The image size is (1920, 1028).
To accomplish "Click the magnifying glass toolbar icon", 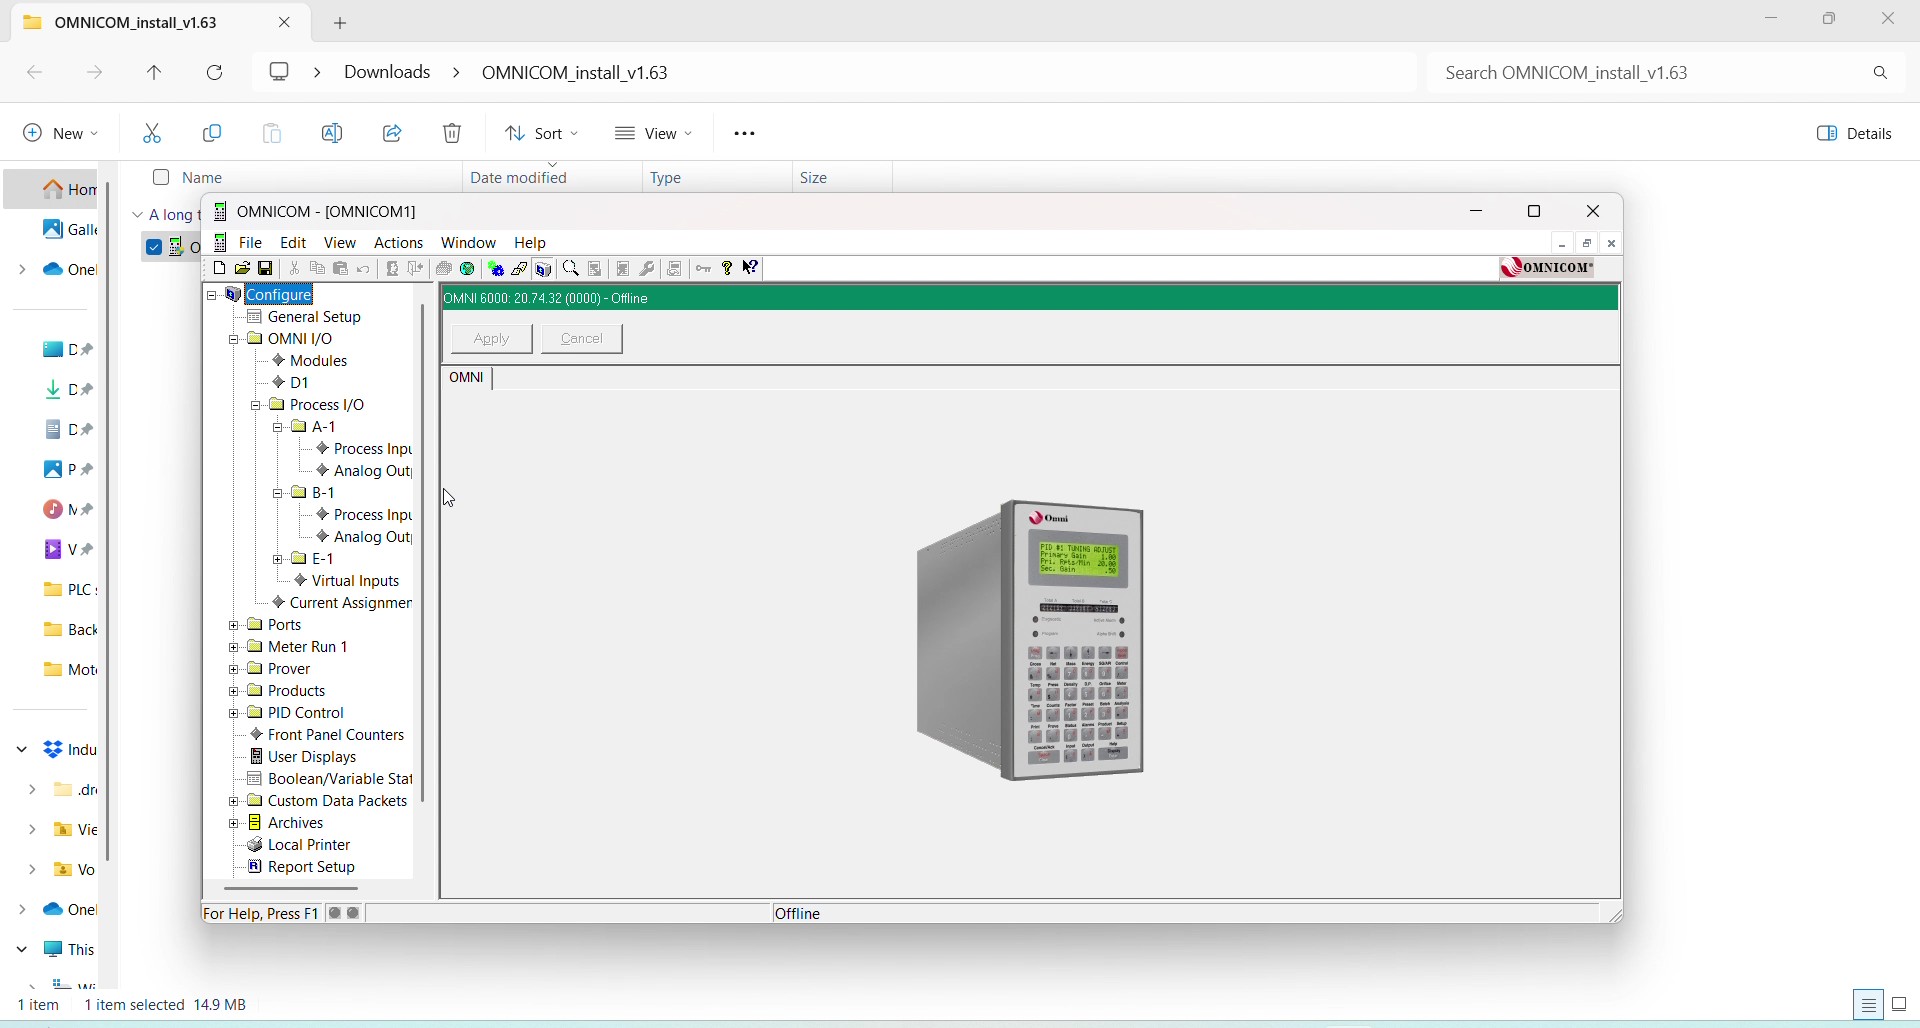I will (x=571, y=269).
